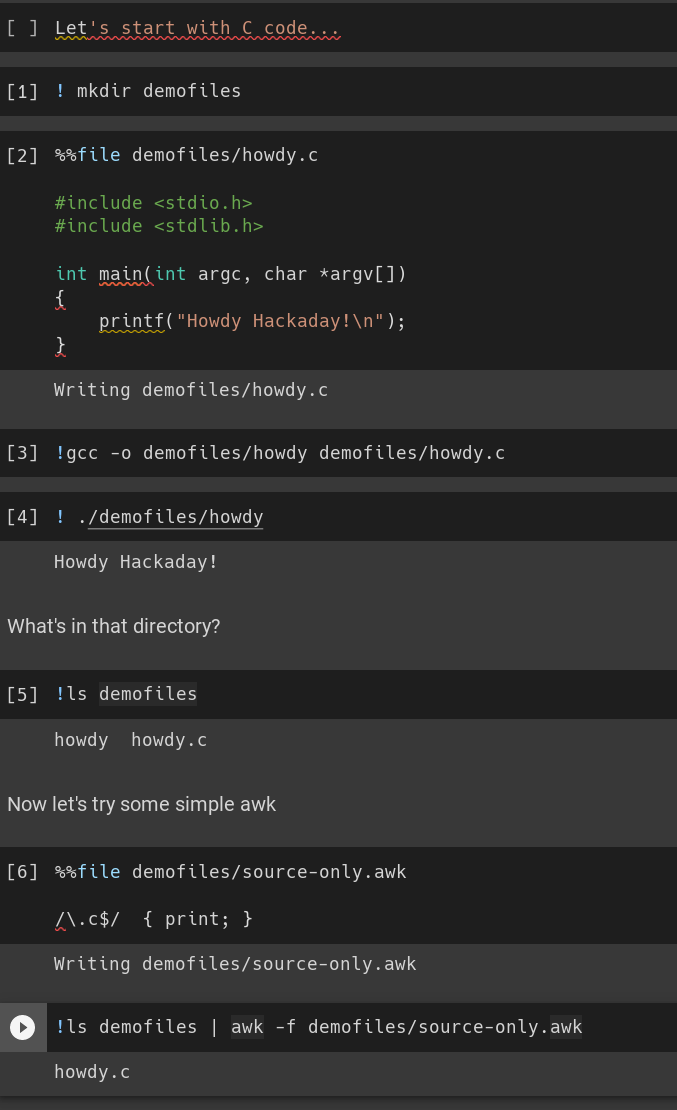Click execution count [2] beside howdy.c cell

pos(22,155)
